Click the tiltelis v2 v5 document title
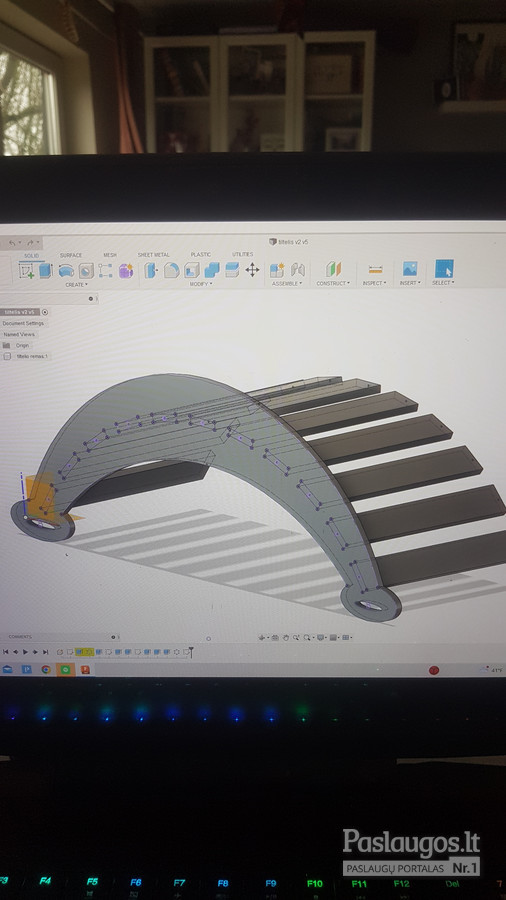The image size is (506, 900). pyautogui.click(x=293, y=242)
